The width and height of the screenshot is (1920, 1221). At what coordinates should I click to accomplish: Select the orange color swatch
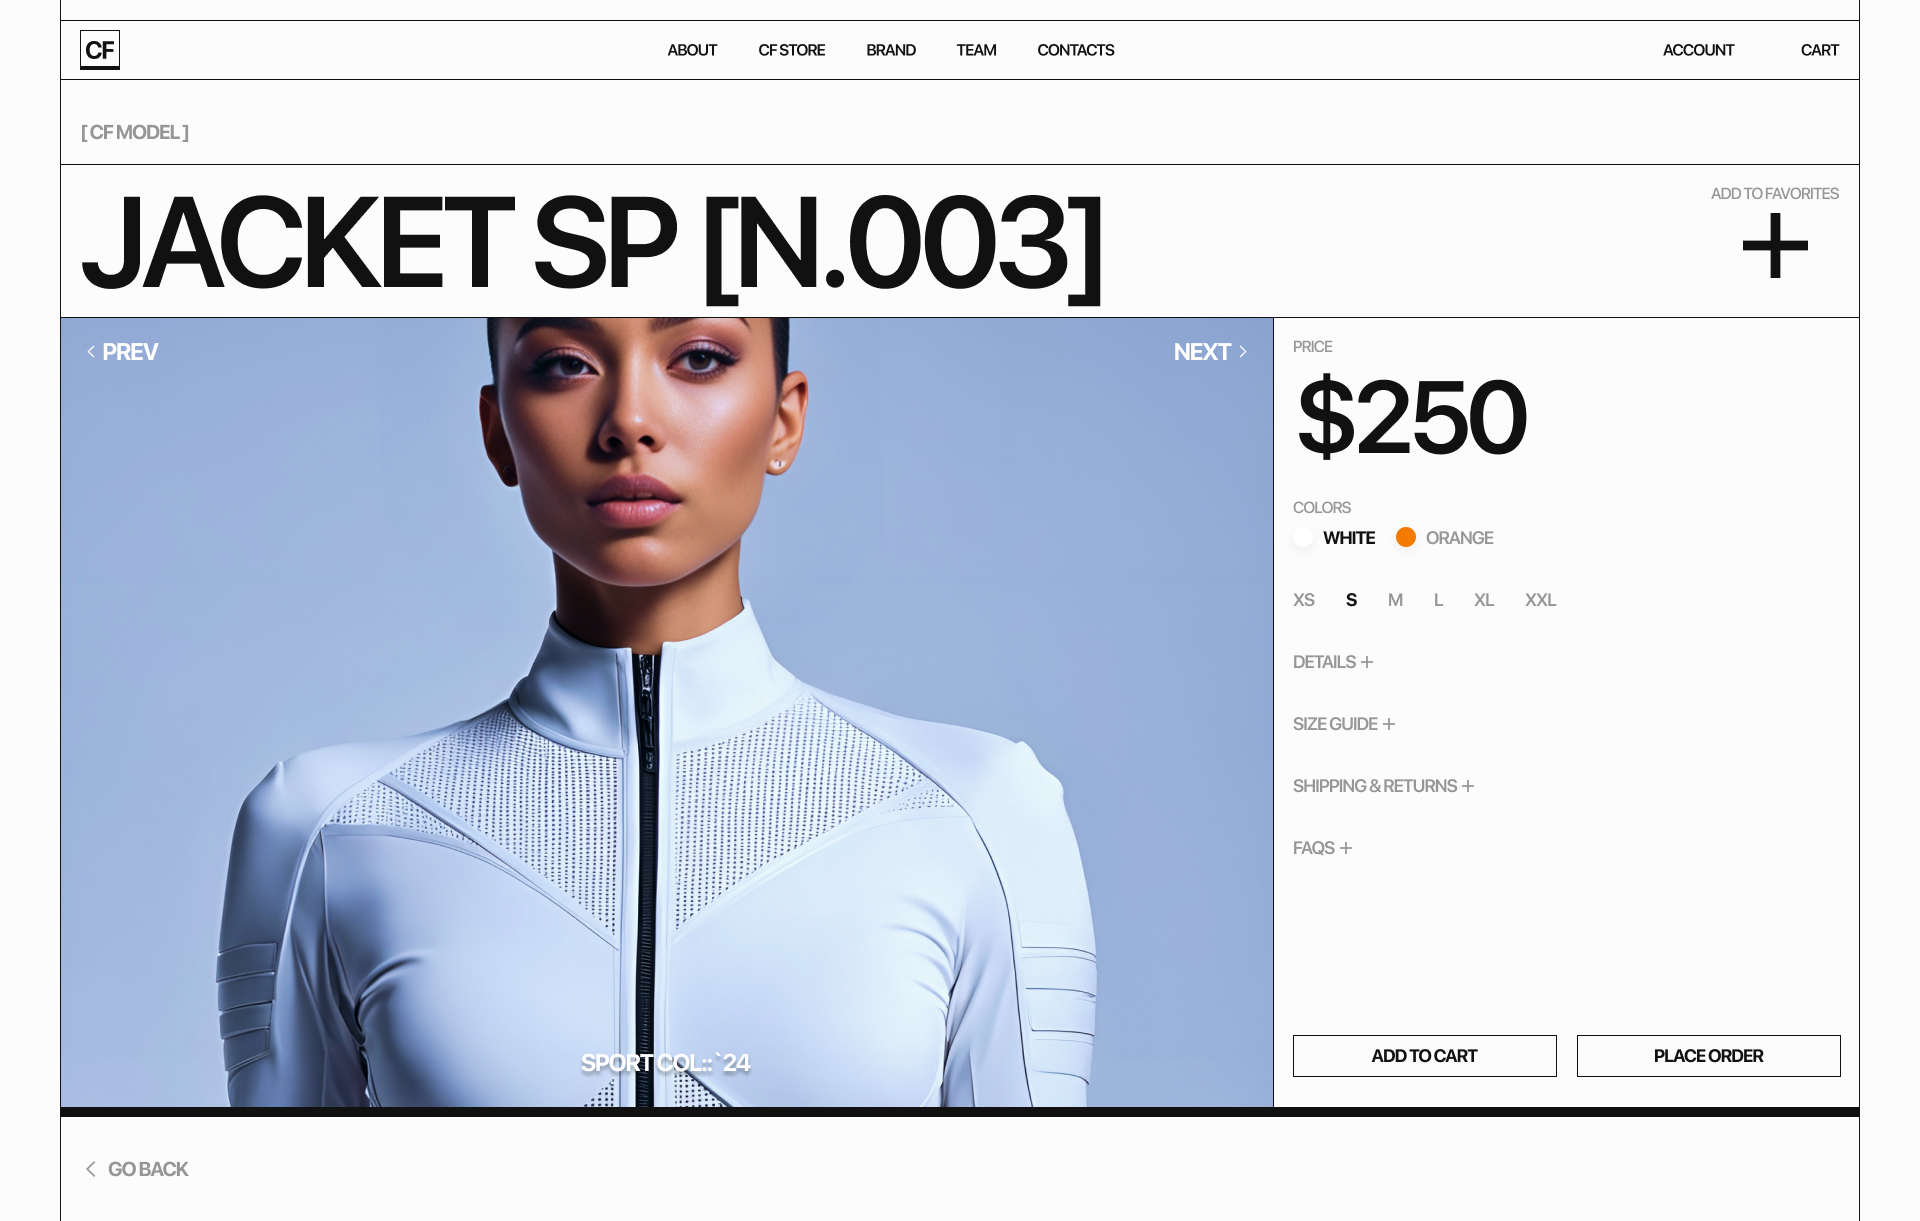click(x=1406, y=537)
